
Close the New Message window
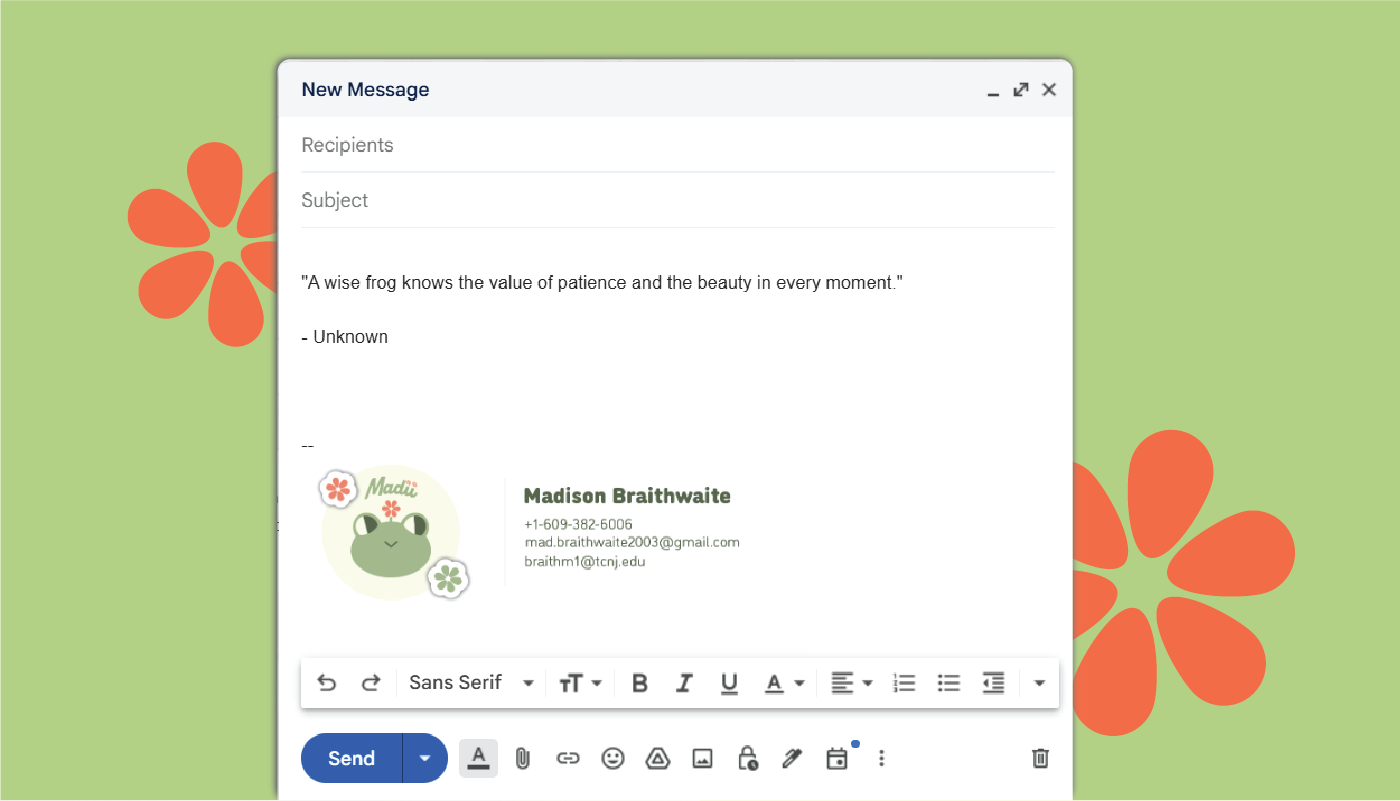point(1049,90)
